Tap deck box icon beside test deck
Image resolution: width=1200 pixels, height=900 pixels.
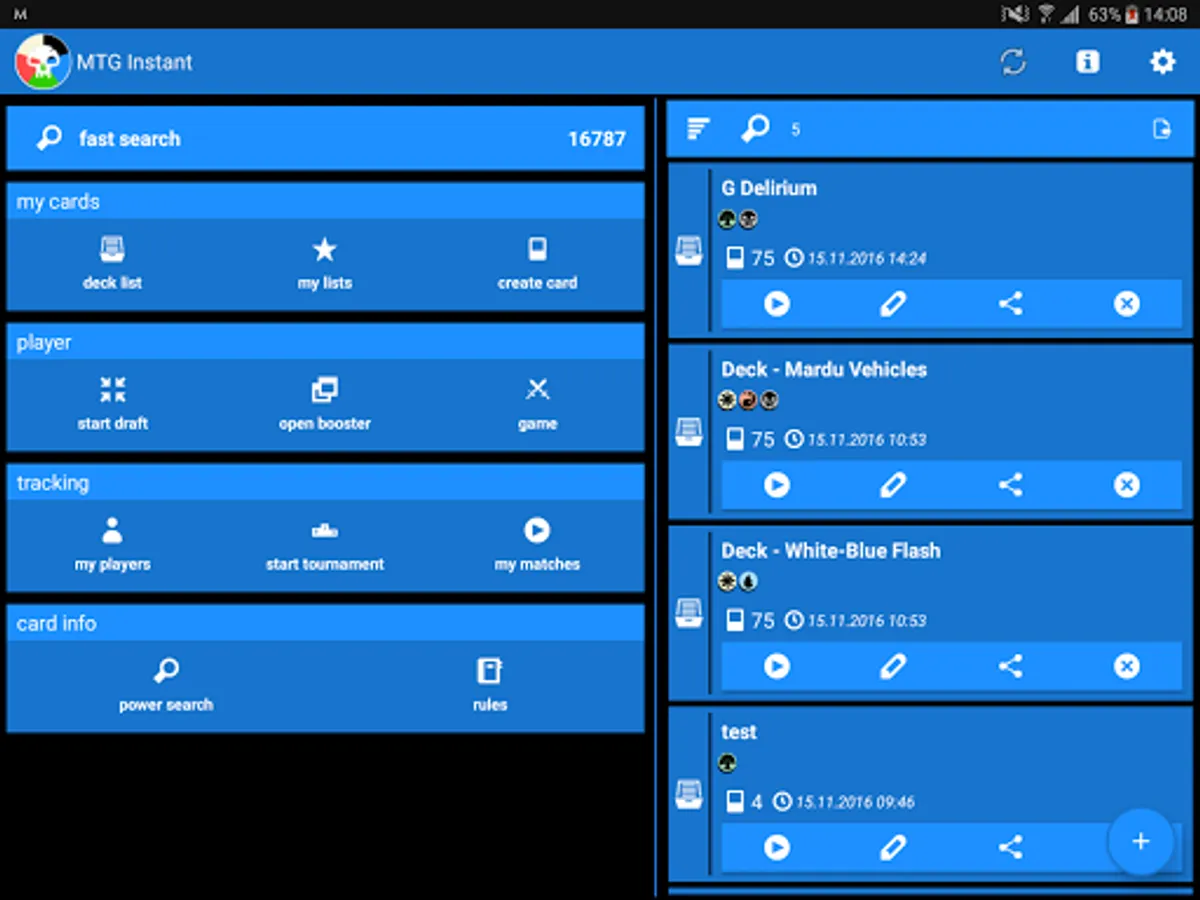click(689, 794)
